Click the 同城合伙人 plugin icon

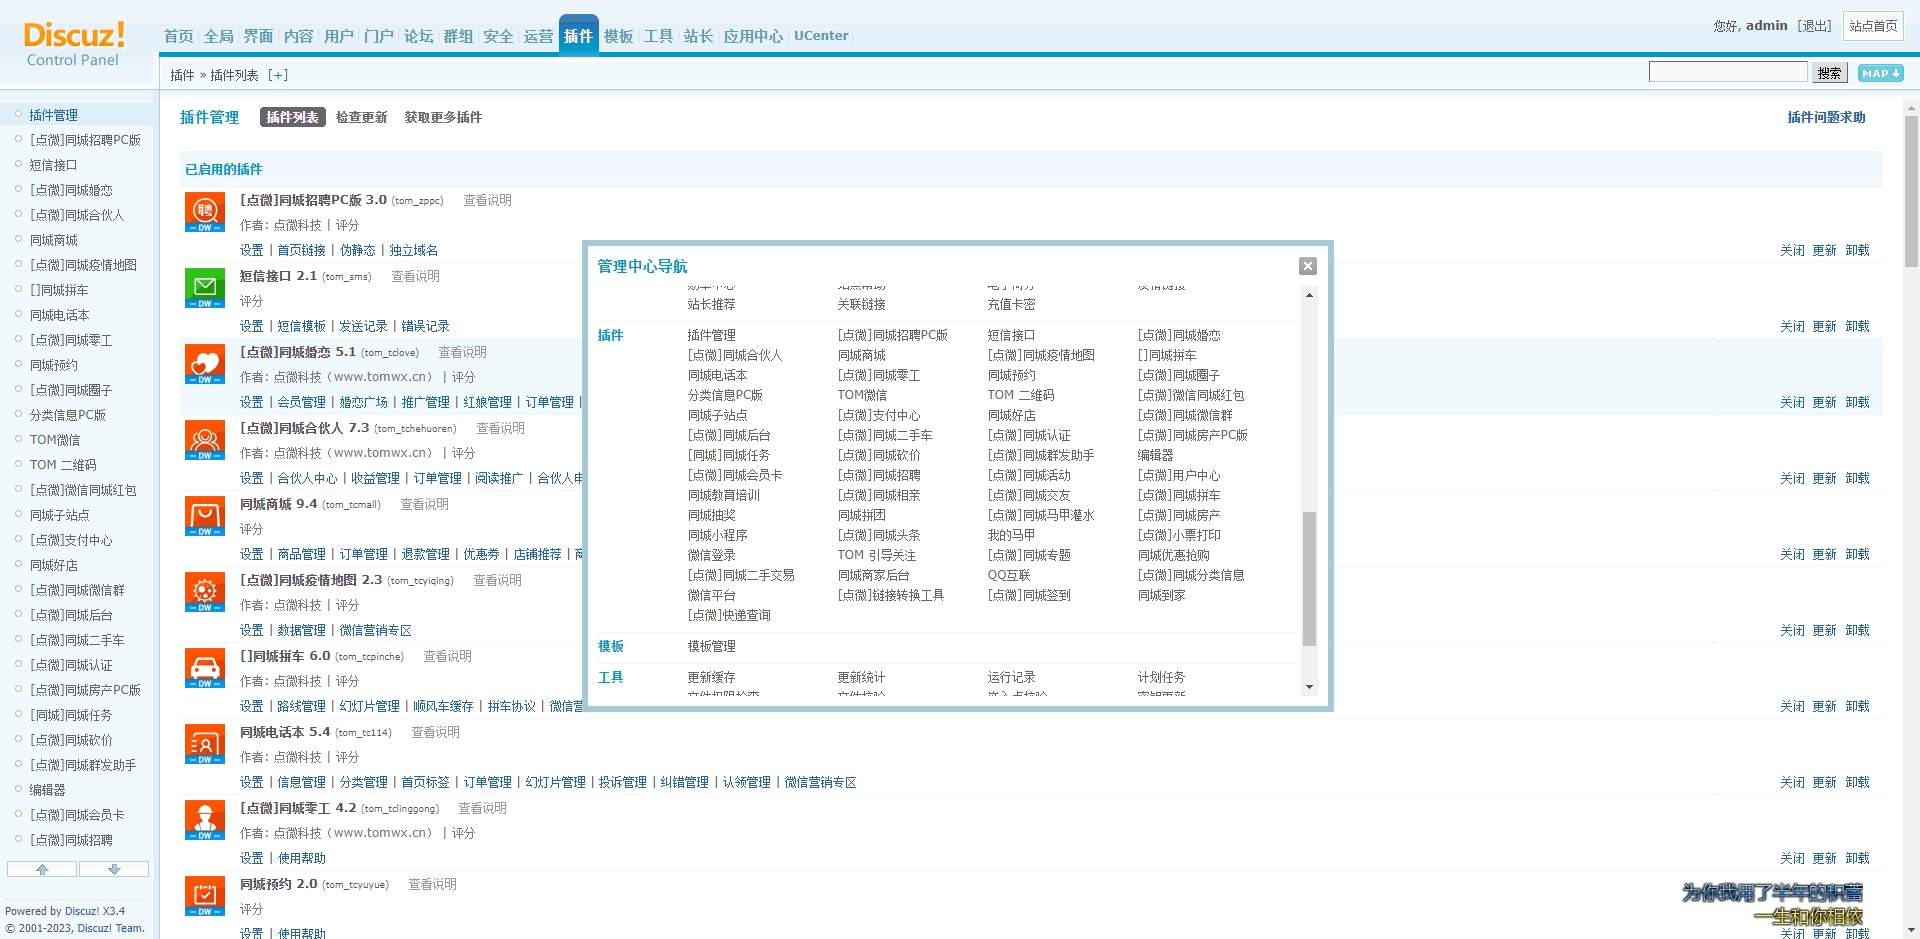pos(205,440)
